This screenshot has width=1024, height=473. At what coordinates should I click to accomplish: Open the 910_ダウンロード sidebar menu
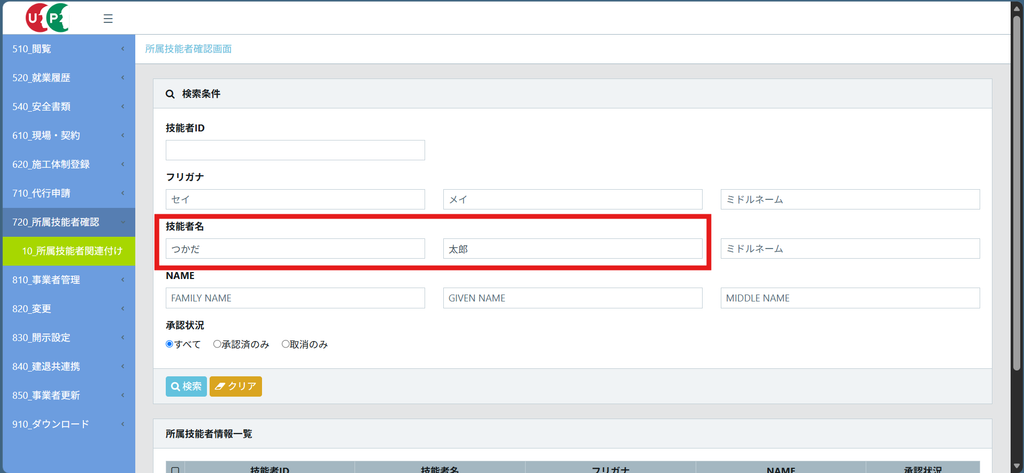point(69,423)
